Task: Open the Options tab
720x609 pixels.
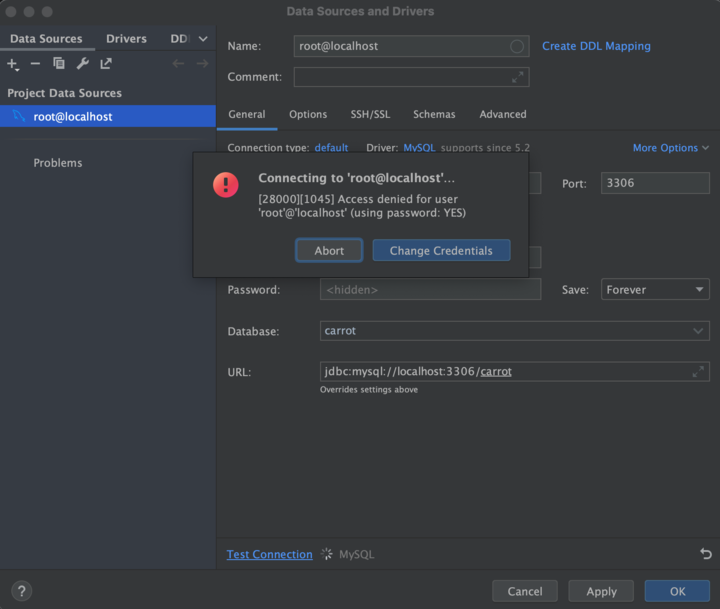Action: pos(308,114)
